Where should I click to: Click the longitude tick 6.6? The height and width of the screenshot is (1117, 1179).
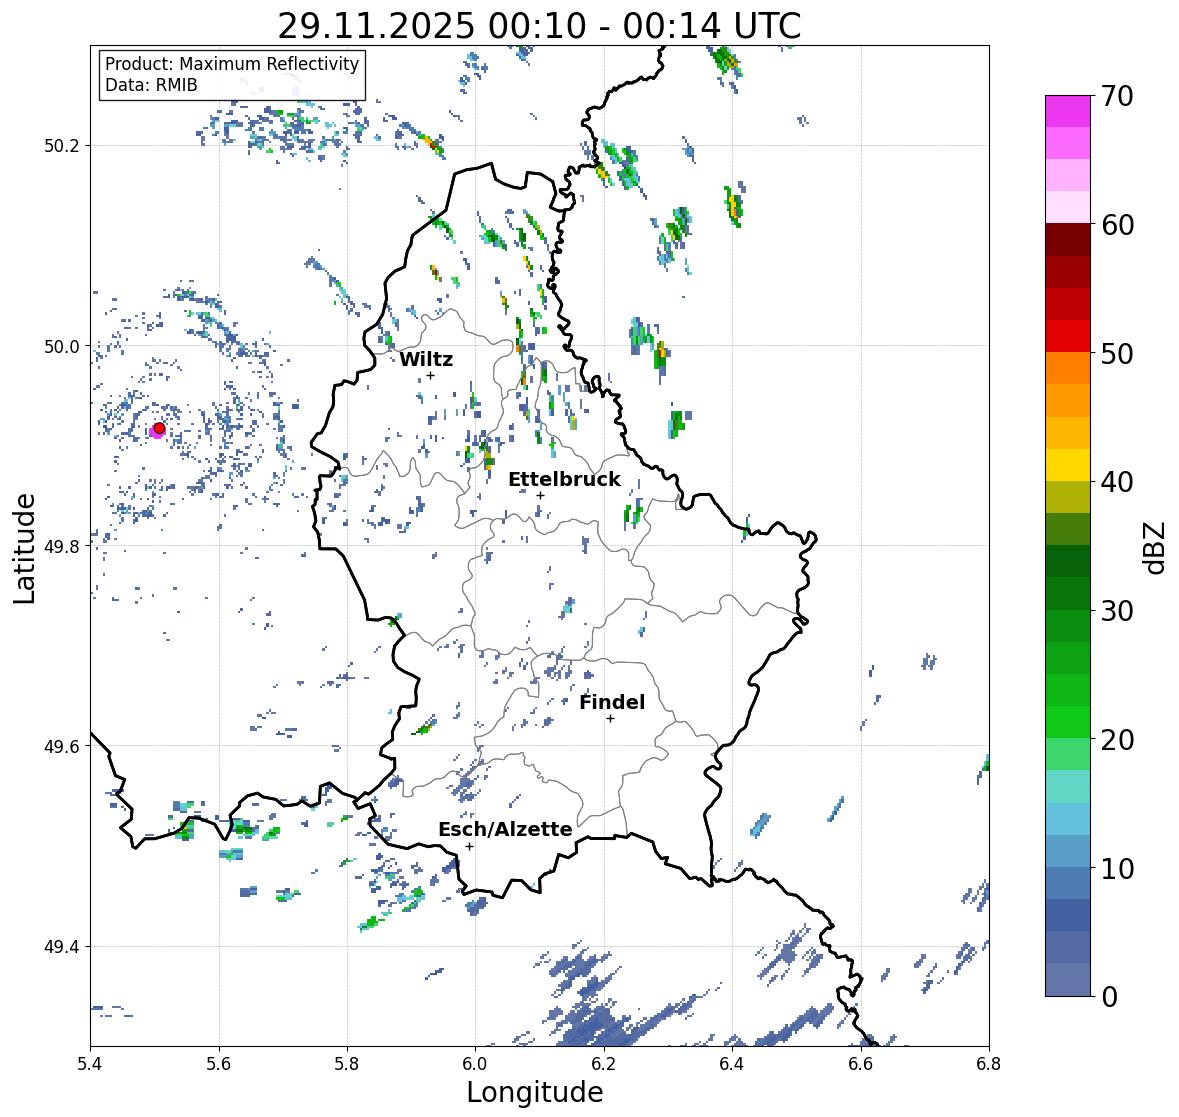pos(860,1064)
